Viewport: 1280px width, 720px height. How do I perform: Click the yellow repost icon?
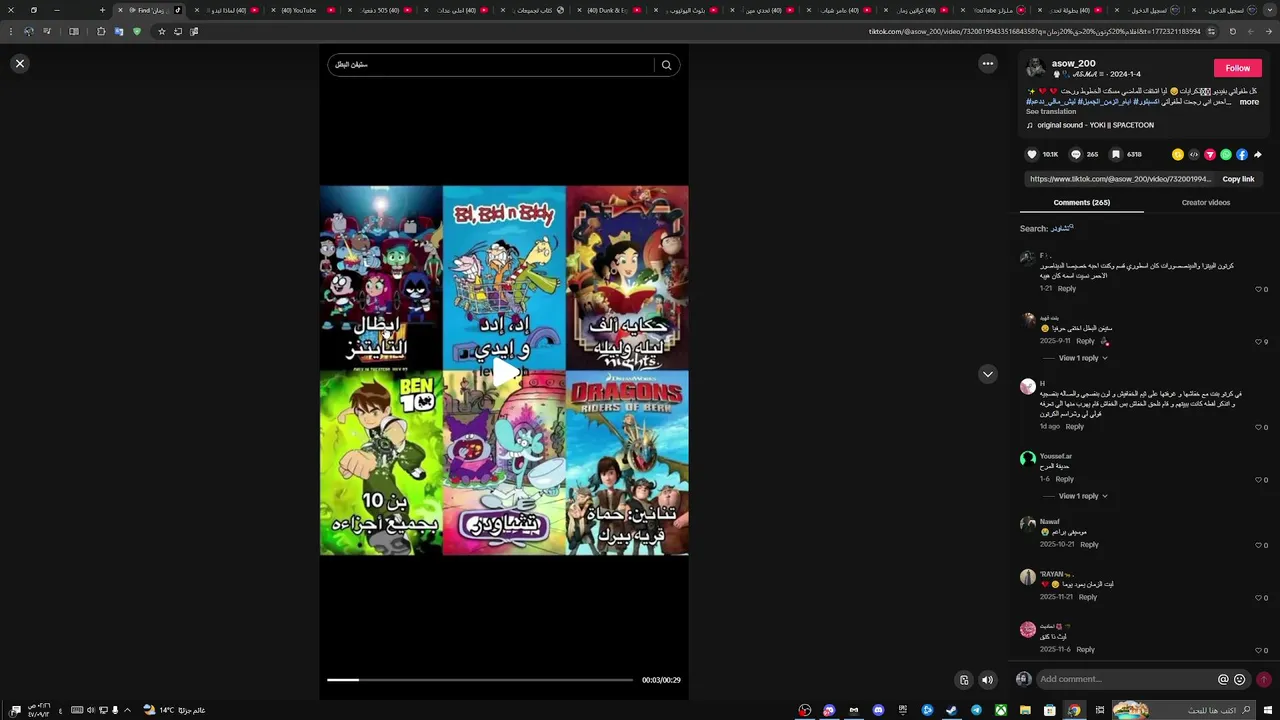tap(1178, 155)
